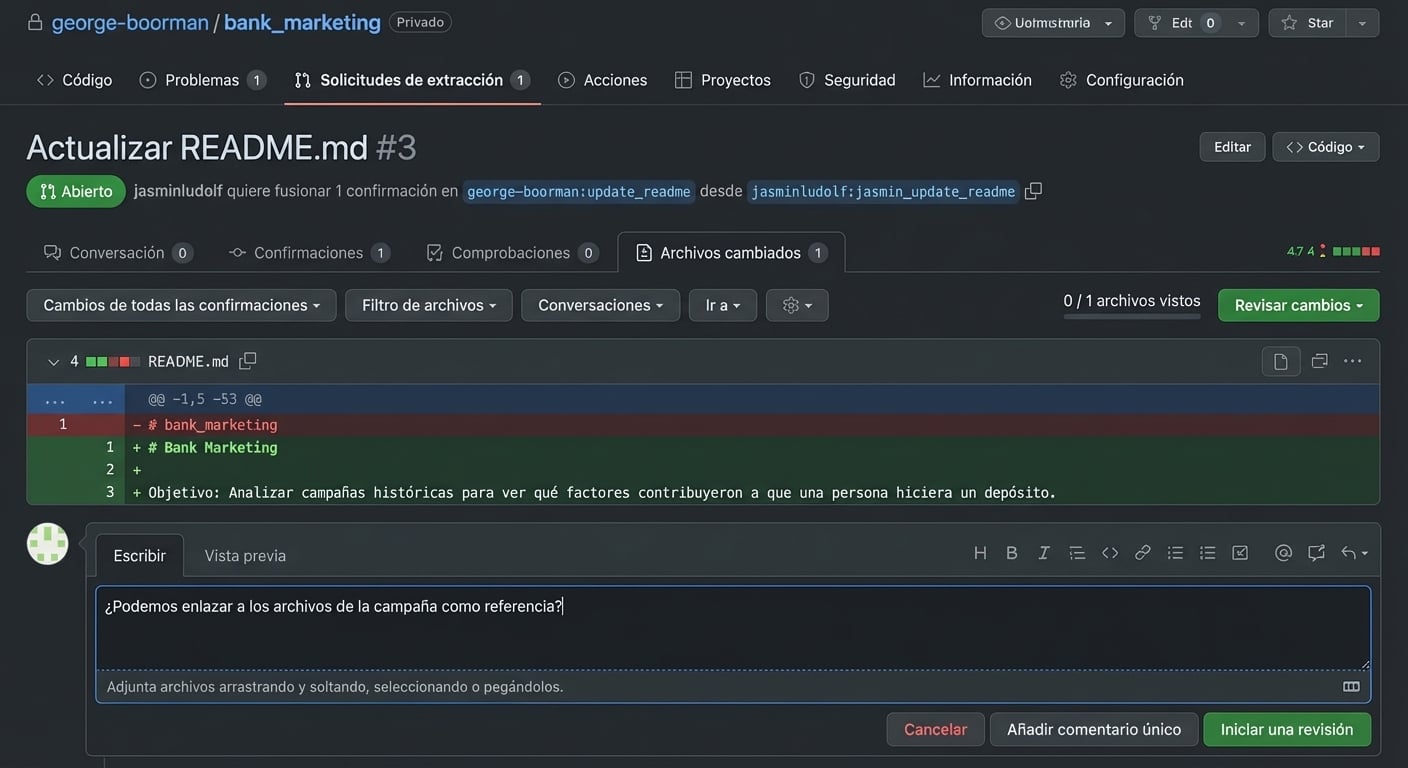Open head branch jasminludolf:jasmin_update_readme link

883,192
